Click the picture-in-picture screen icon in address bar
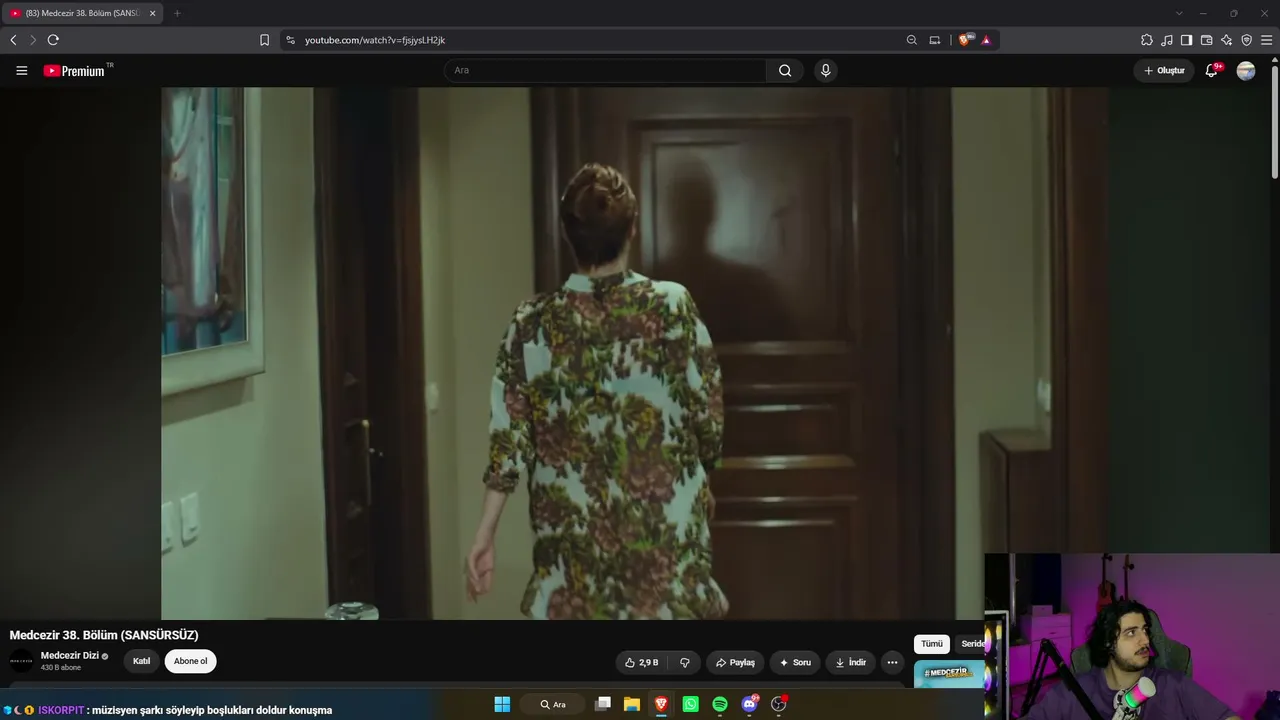Image resolution: width=1280 pixels, height=720 pixels. (935, 40)
